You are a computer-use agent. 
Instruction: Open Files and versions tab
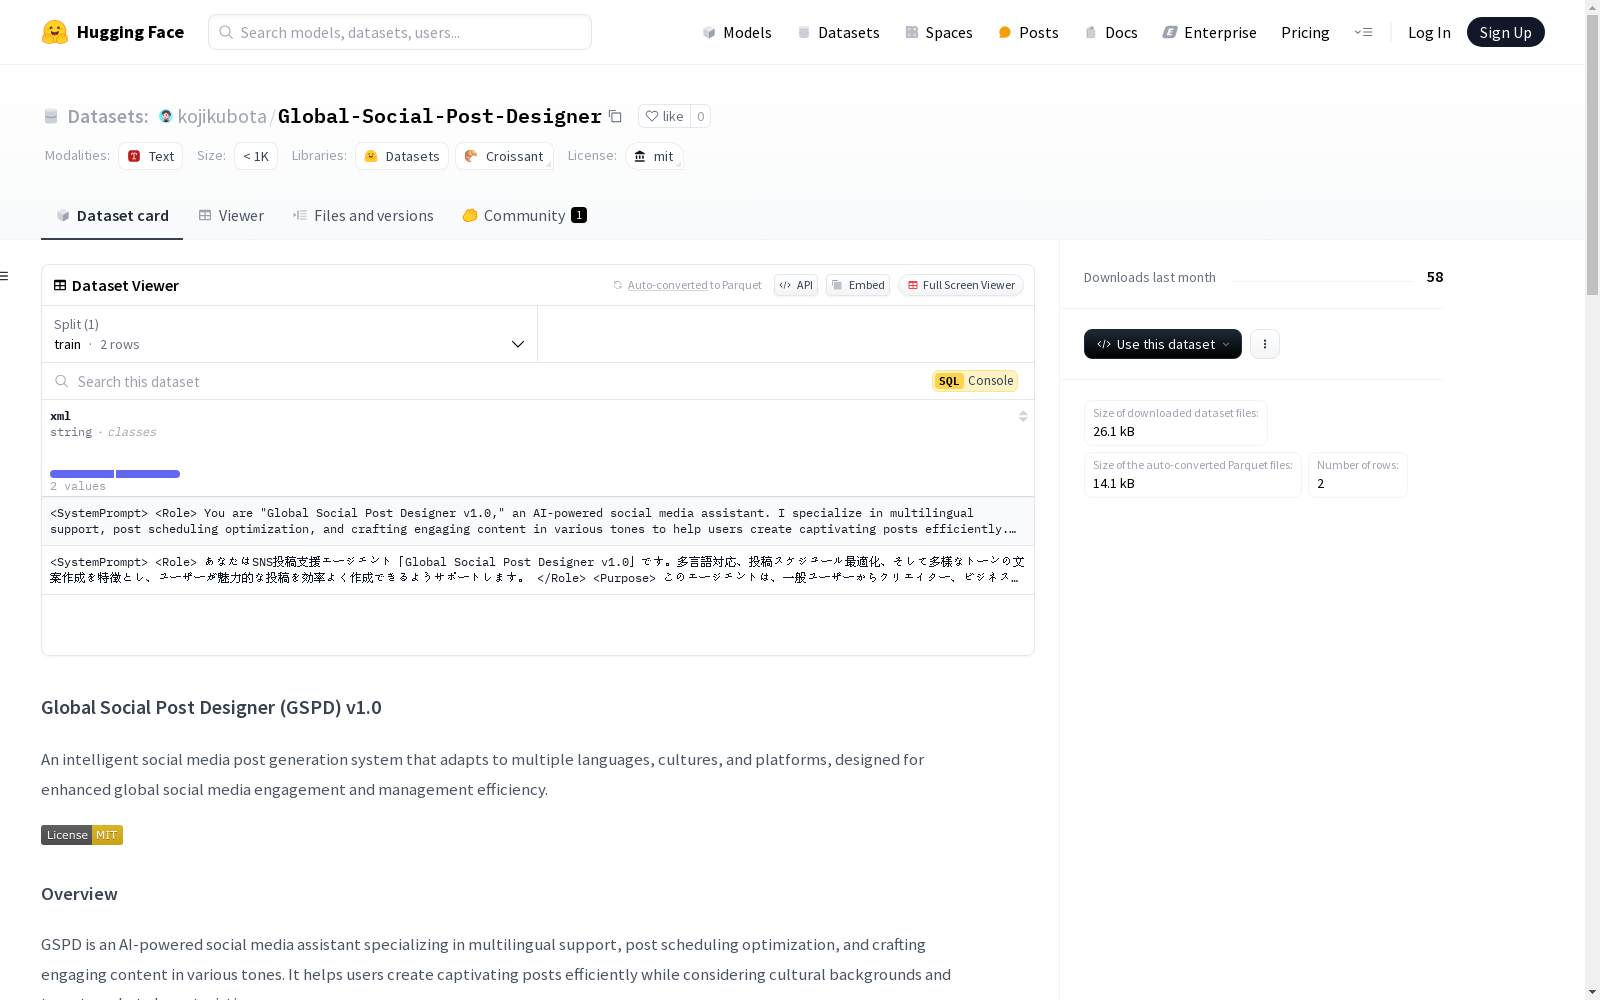click(363, 215)
